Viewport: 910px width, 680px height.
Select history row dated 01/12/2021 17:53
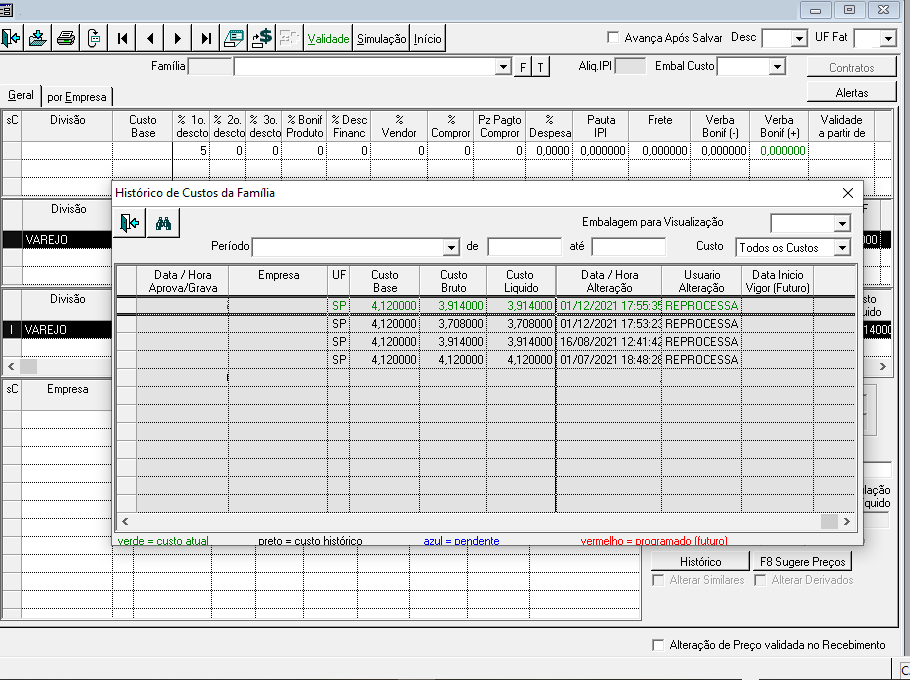coord(486,324)
